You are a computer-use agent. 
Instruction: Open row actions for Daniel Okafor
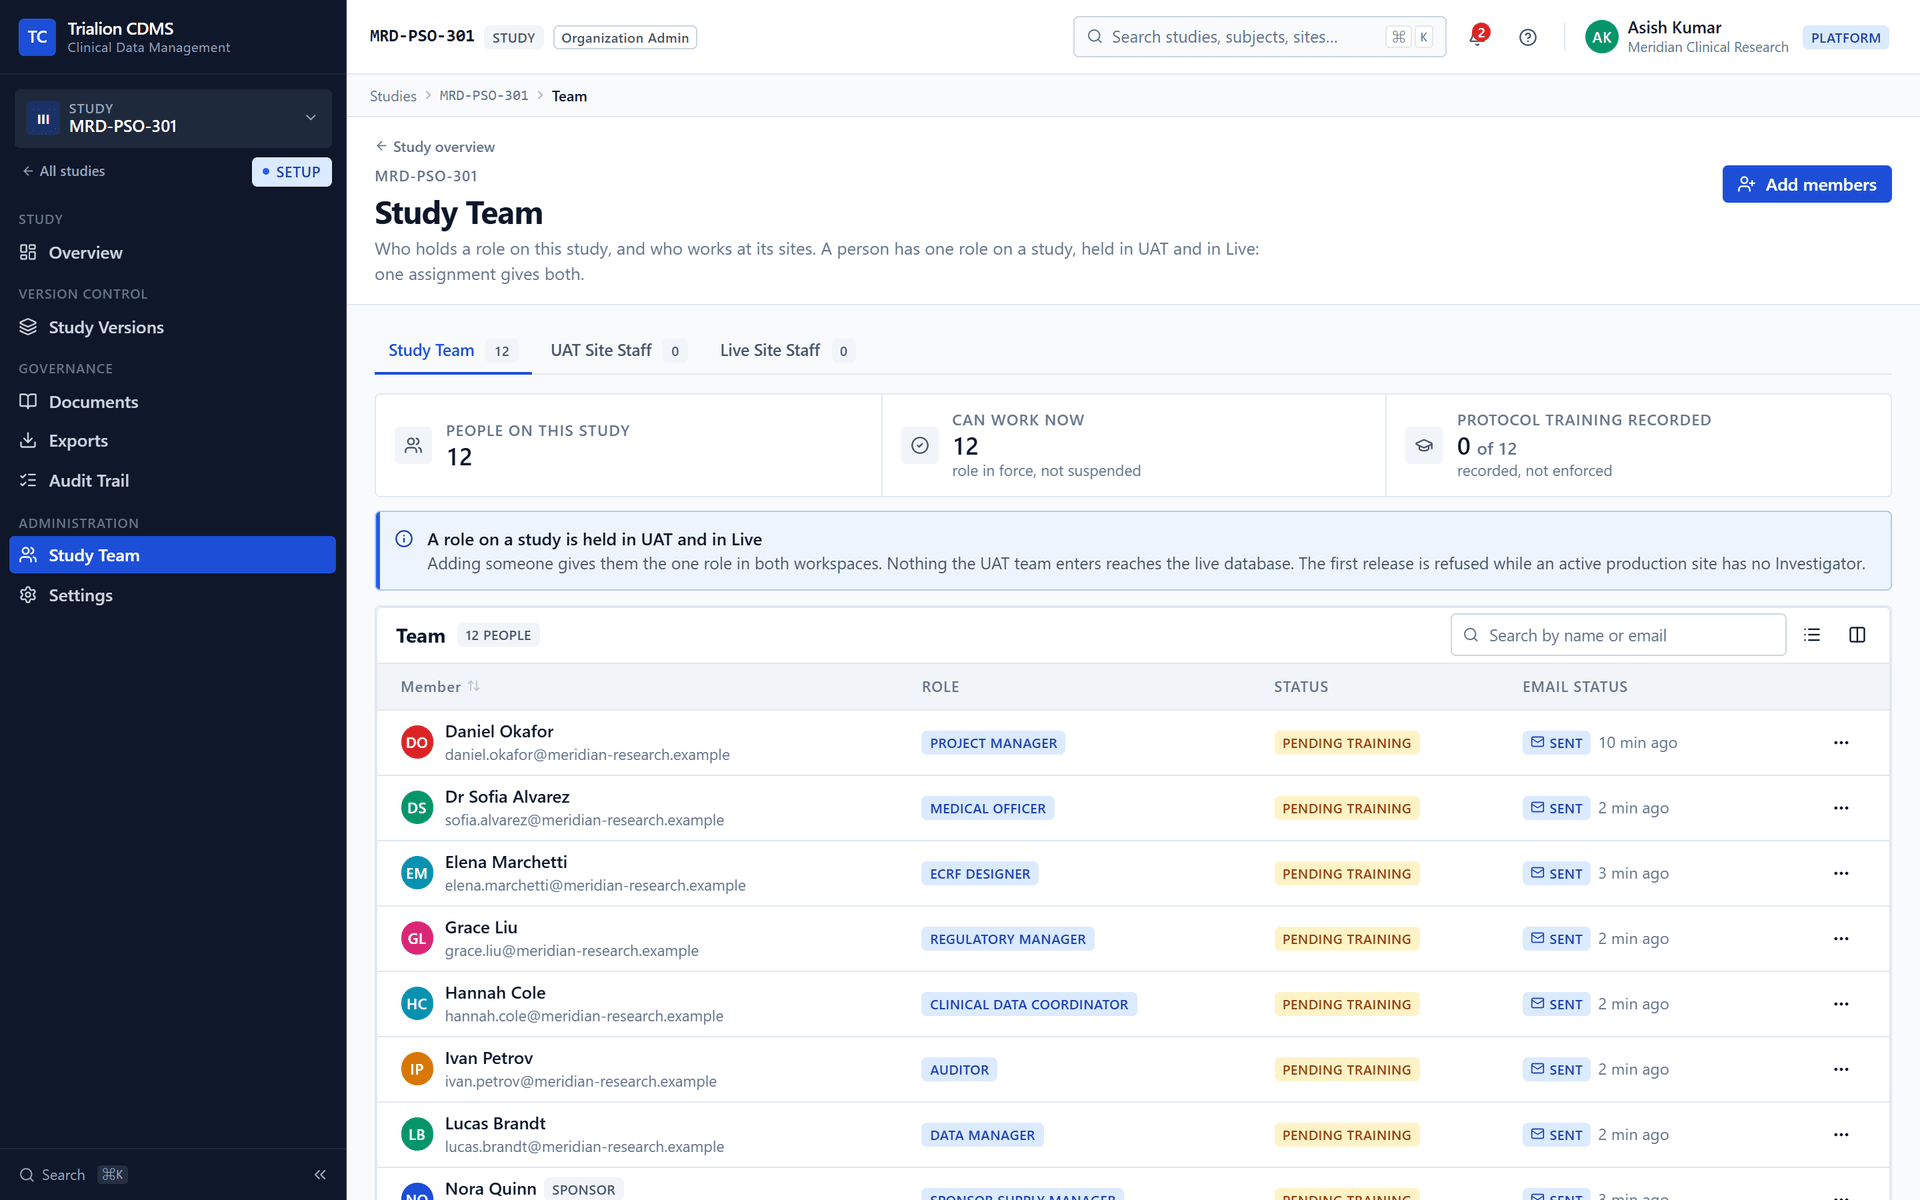point(1841,743)
